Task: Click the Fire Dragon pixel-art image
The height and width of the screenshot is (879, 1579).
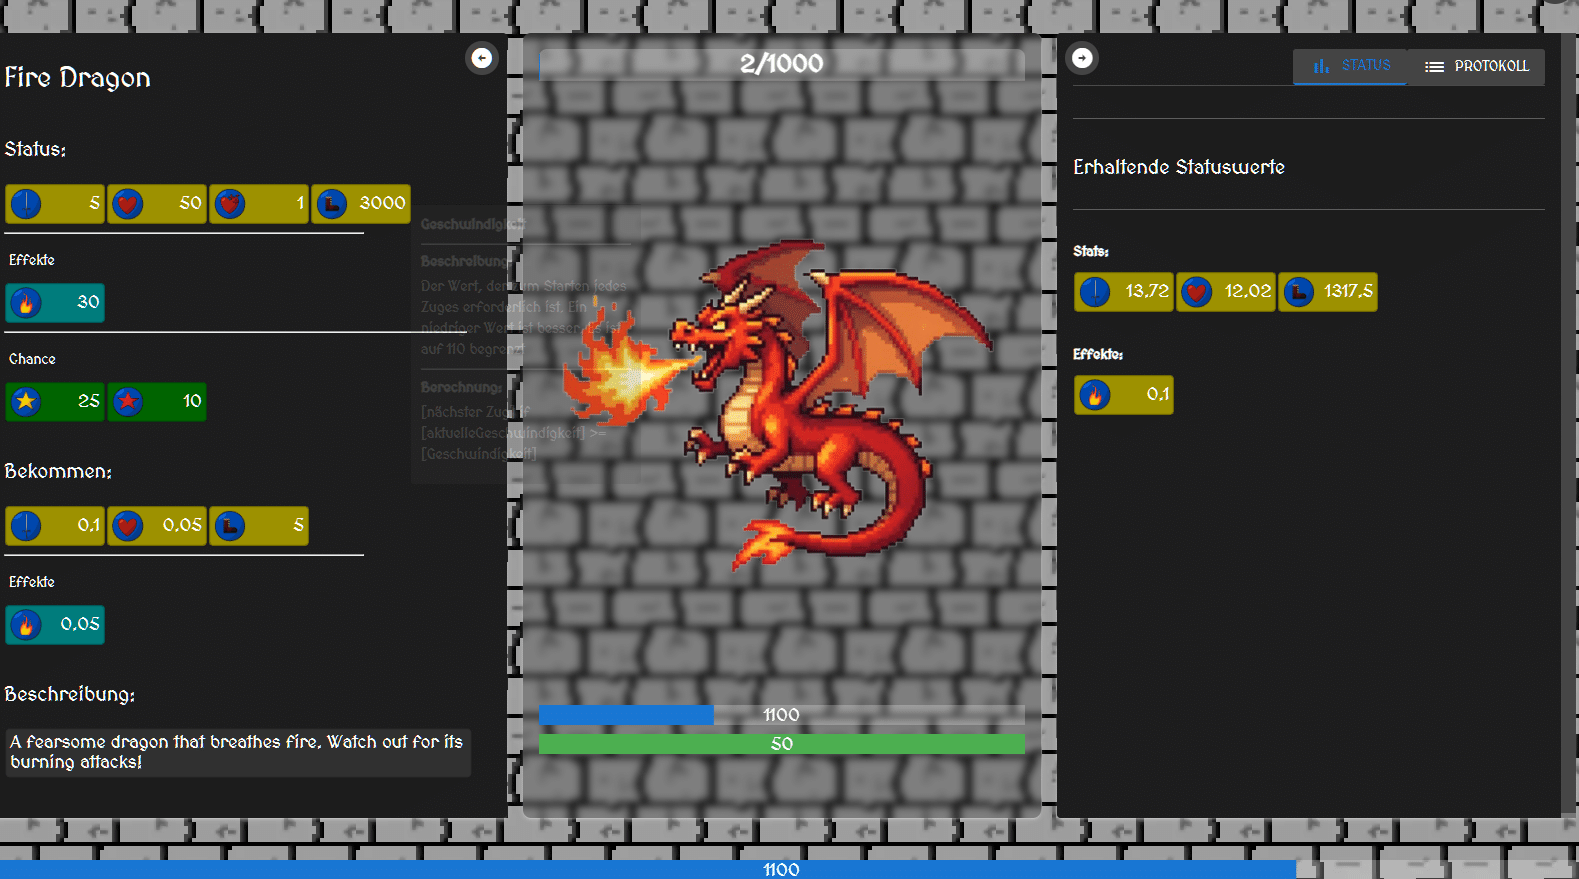Action: coord(778,405)
